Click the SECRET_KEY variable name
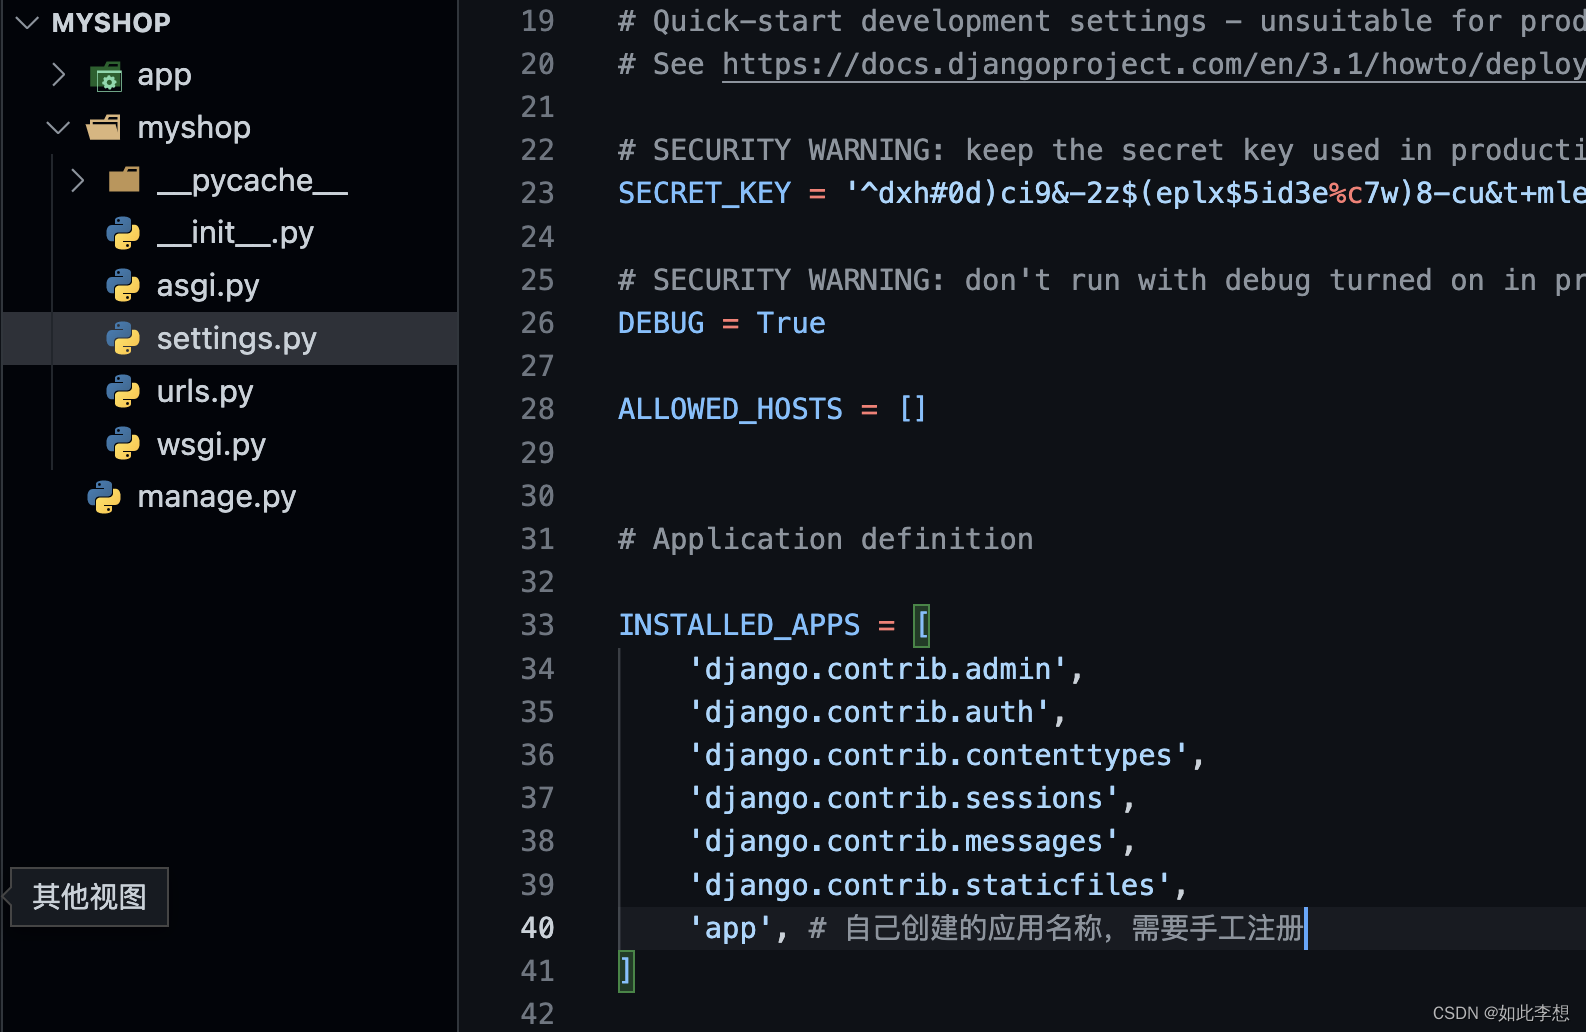The height and width of the screenshot is (1032, 1586). [x=704, y=193]
